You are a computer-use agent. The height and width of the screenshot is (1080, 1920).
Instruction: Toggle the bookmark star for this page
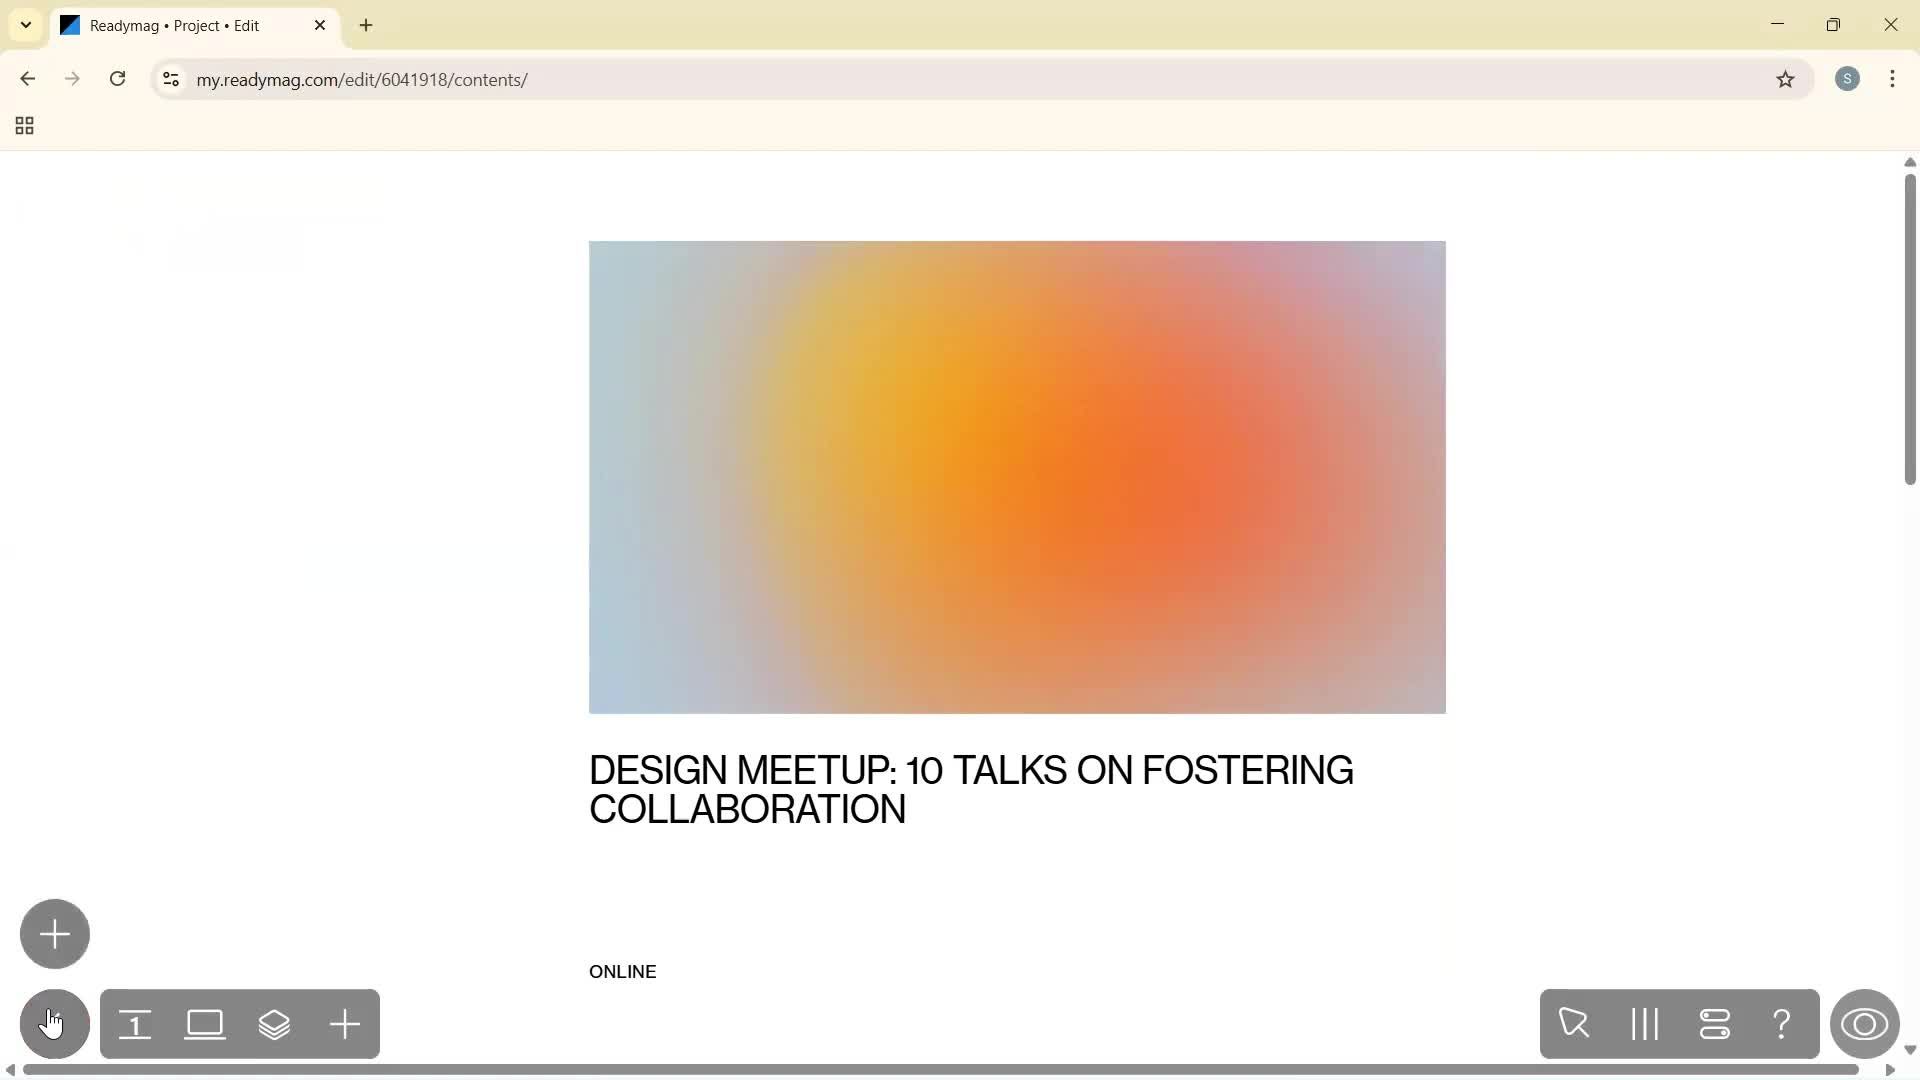point(1787,80)
